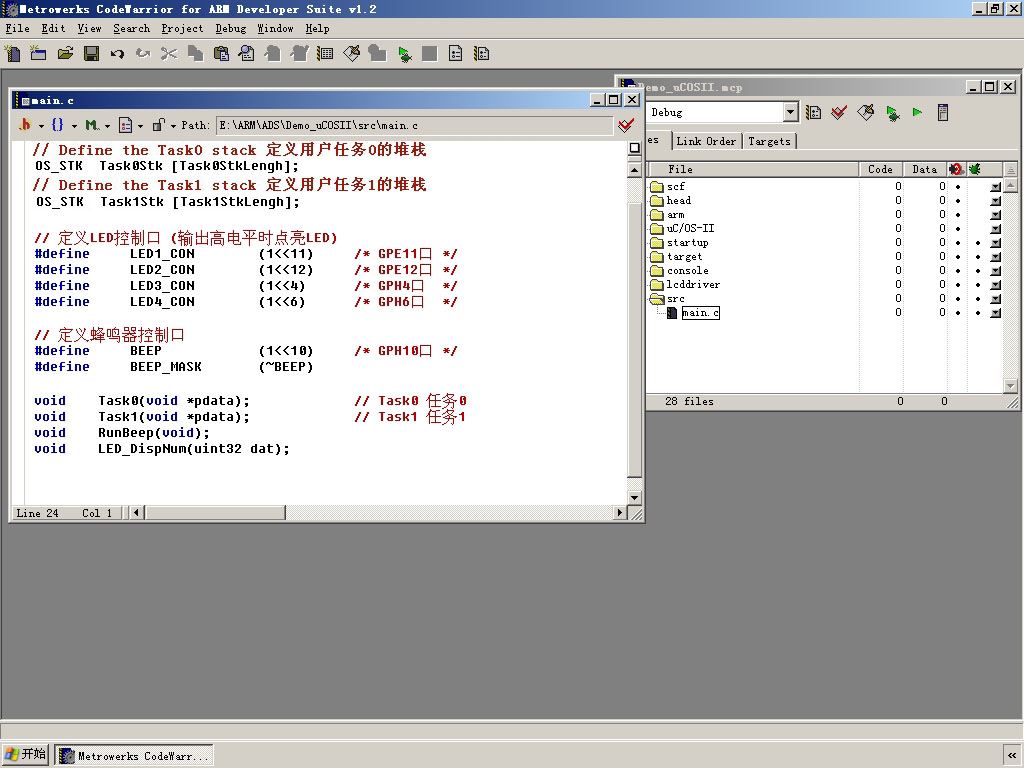Viewport: 1024px width, 768px height.
Task: Open Find using the magnifier icon
Action: tap(247, 54)
